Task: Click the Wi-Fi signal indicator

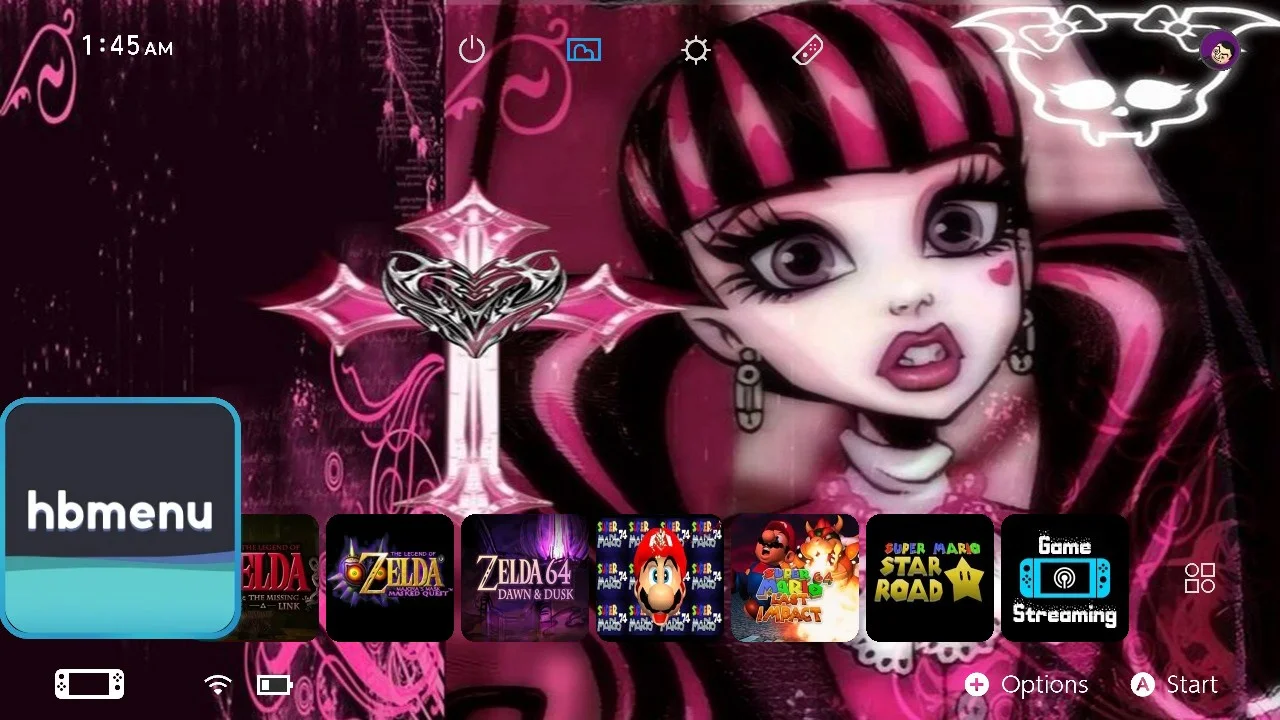Action: coord(218,684)
